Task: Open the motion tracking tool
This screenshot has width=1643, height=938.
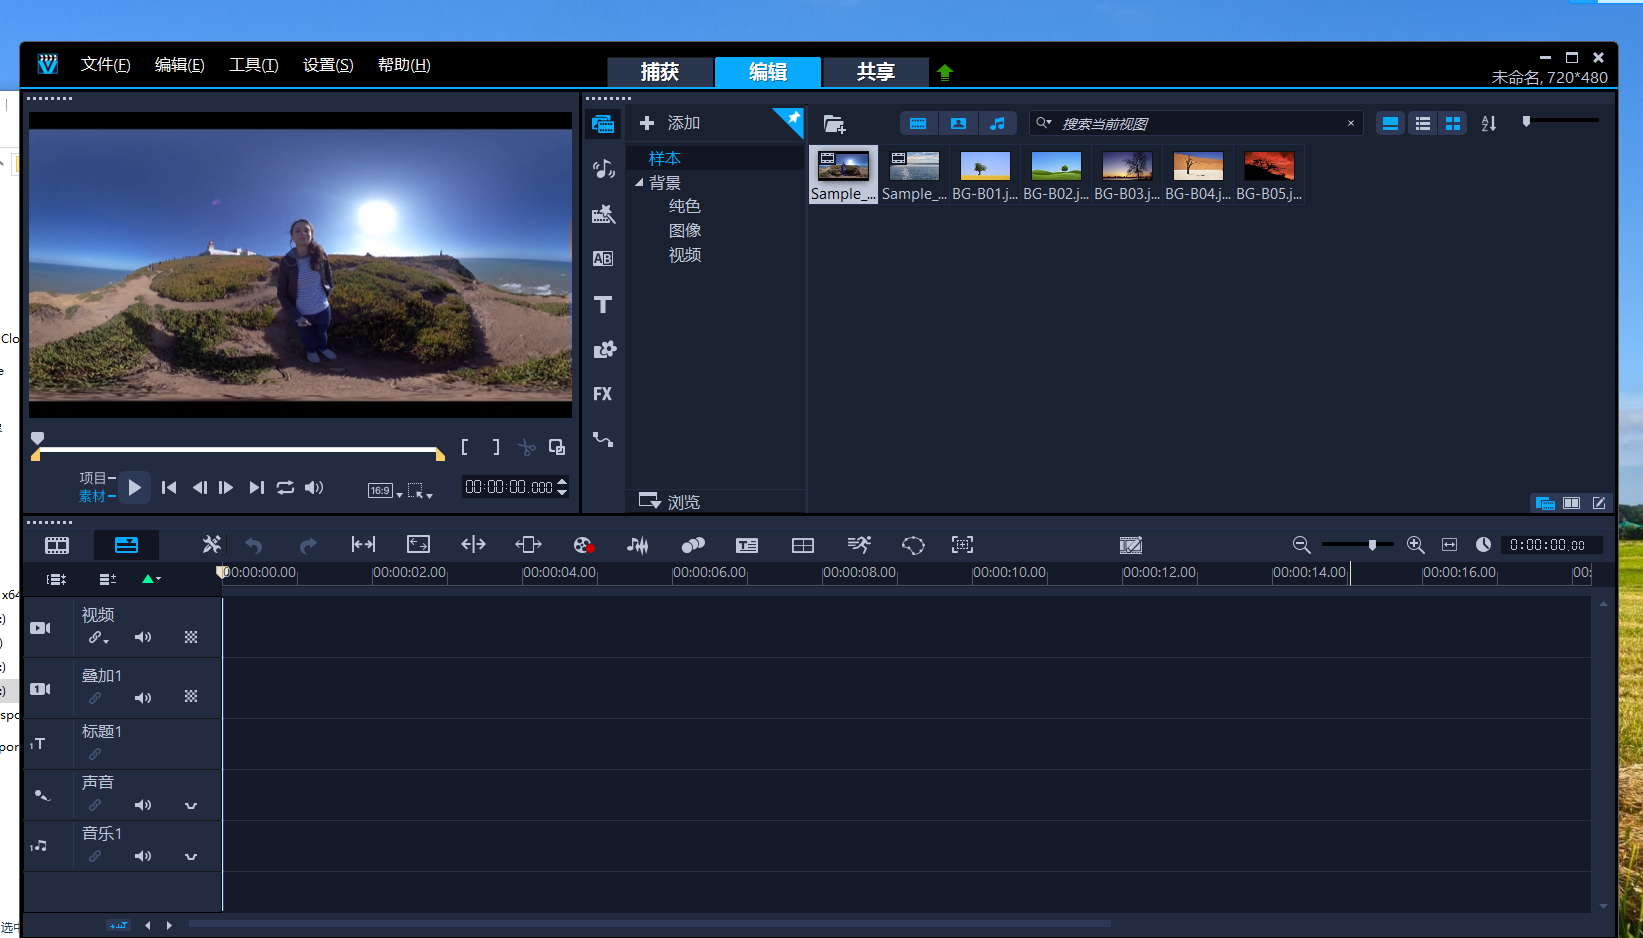Action: point(858,545)
